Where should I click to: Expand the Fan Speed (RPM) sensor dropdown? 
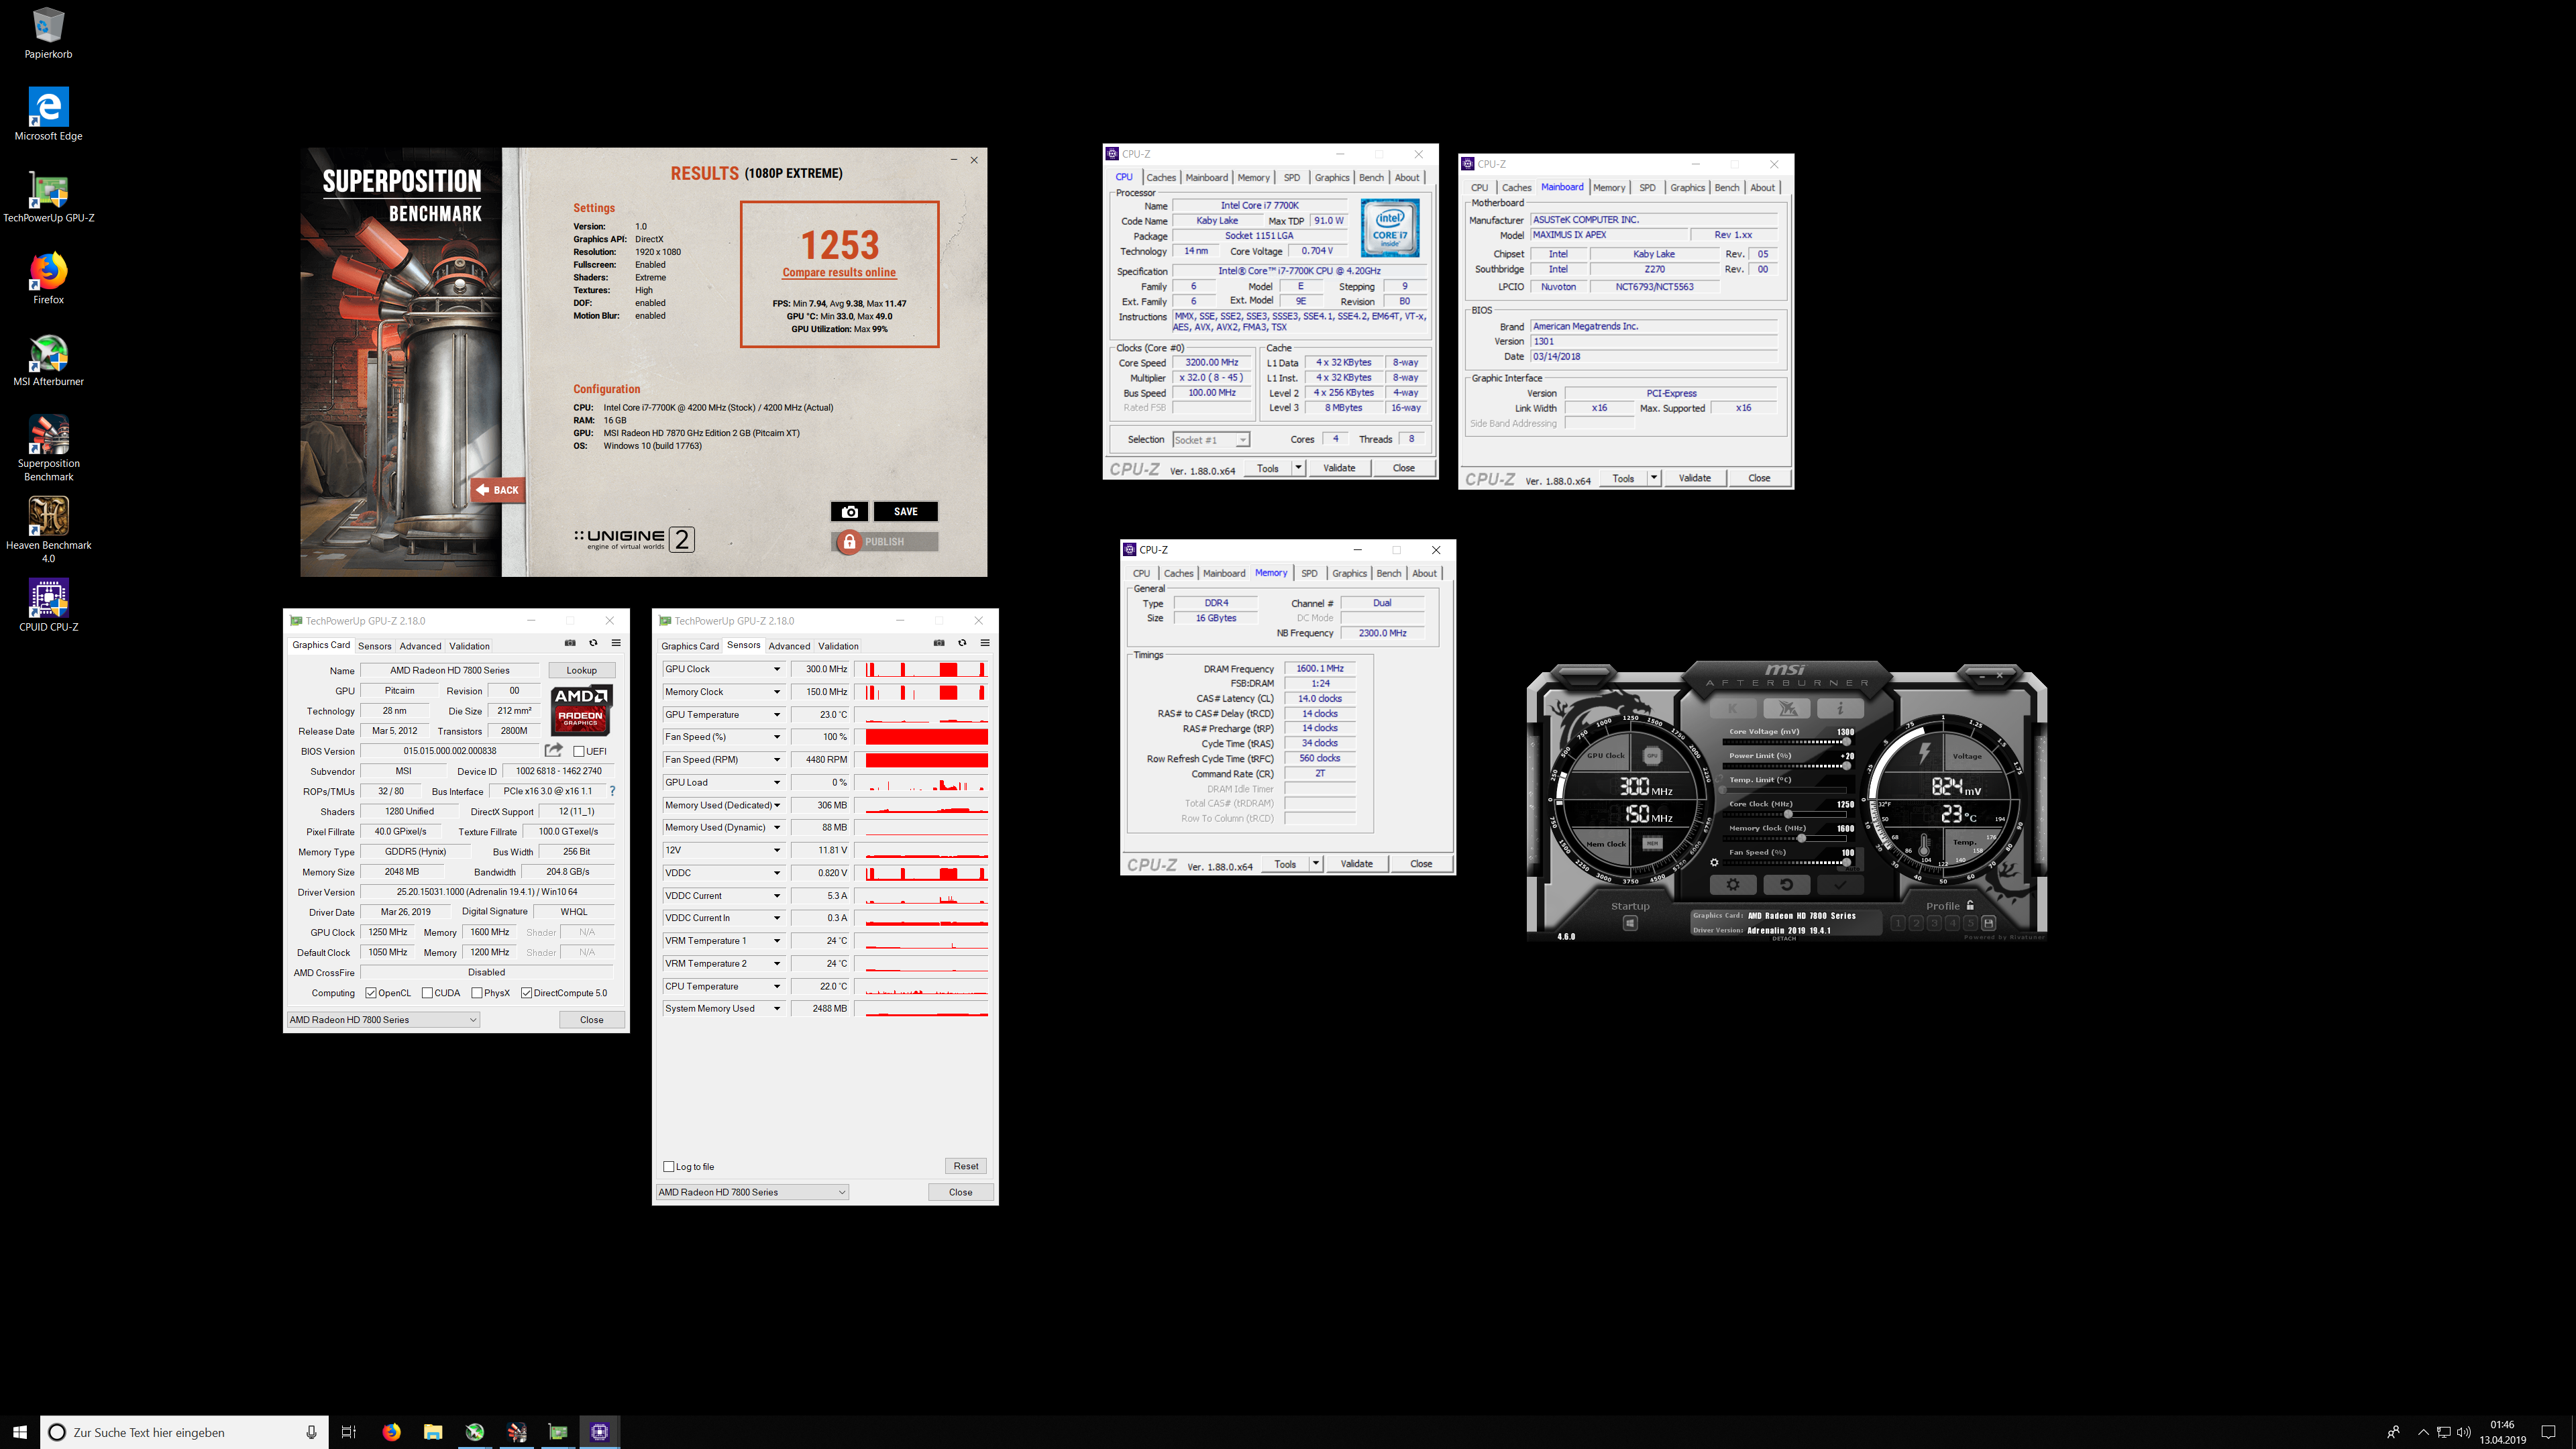(x=776, y=759)
